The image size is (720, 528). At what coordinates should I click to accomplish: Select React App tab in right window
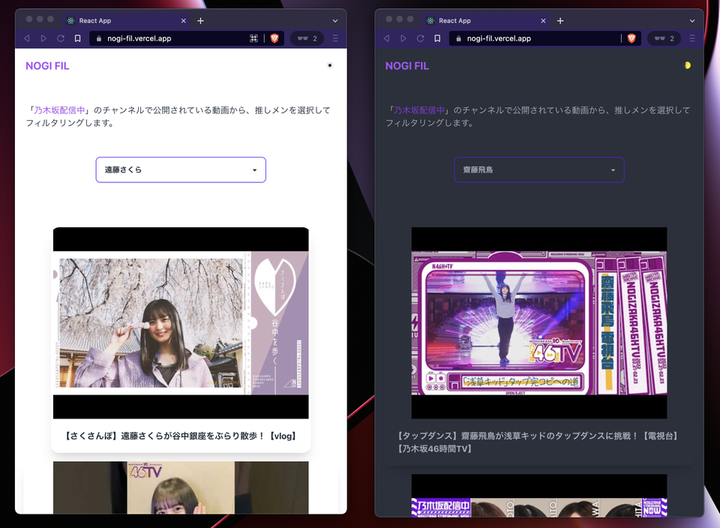(486, 21)
